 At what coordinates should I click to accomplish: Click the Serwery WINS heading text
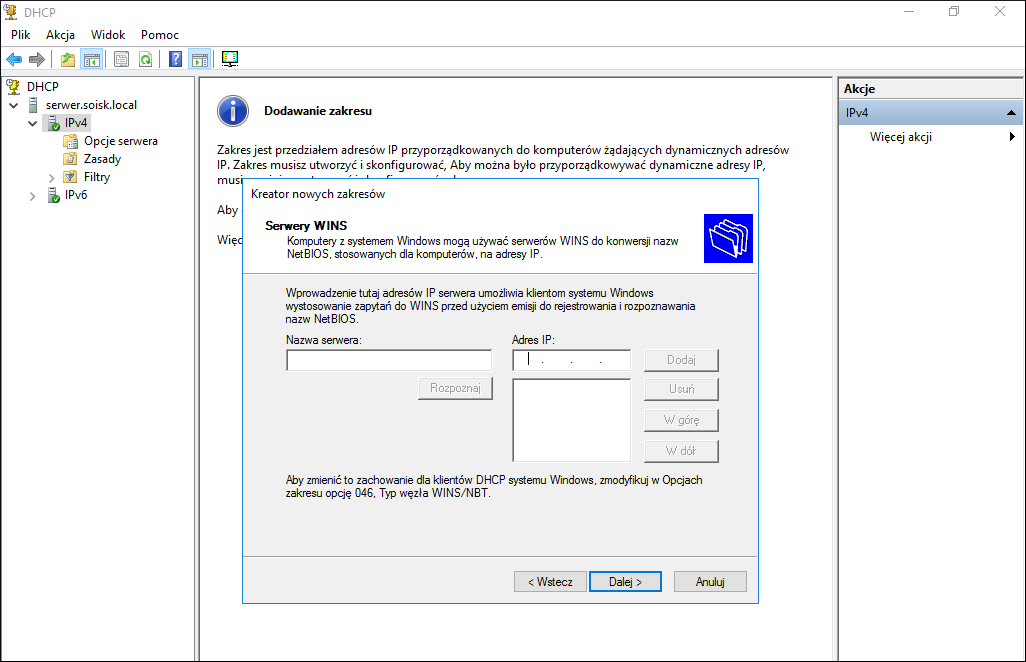click(306, 226)
